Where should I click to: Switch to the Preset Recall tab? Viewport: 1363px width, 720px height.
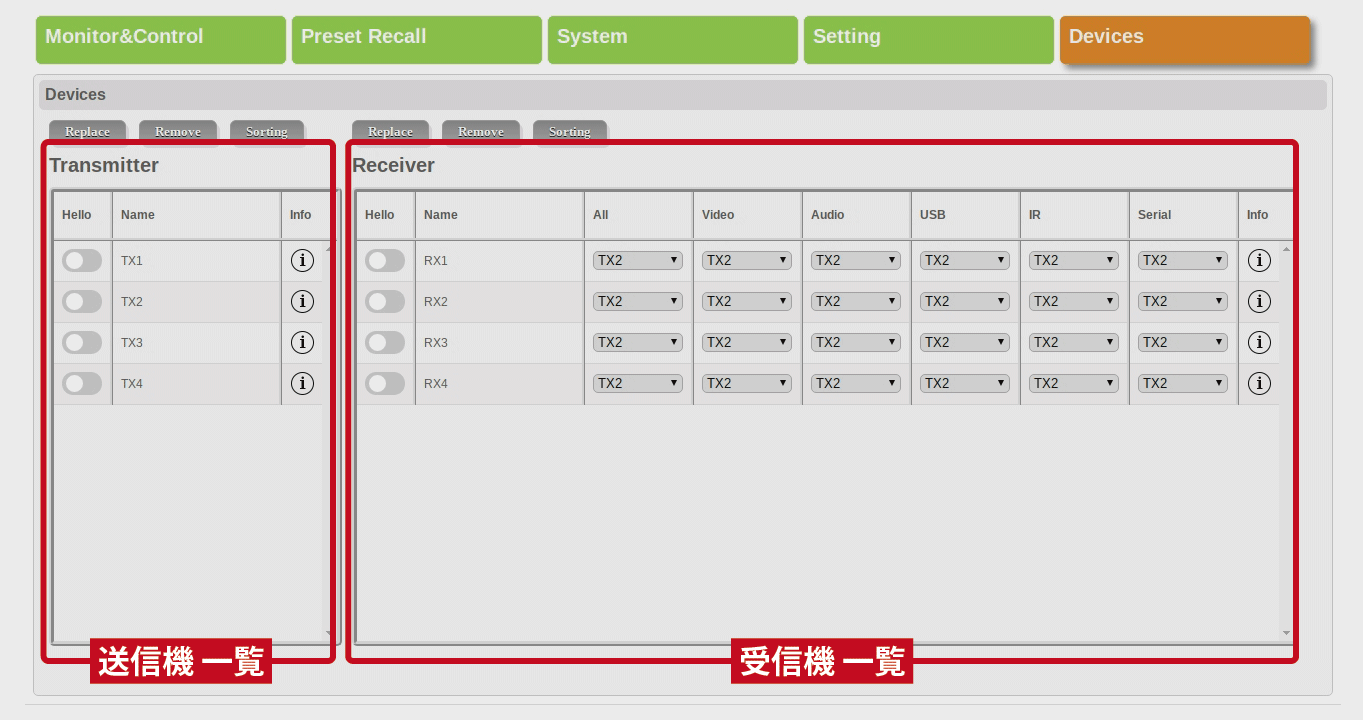point(417,40)
